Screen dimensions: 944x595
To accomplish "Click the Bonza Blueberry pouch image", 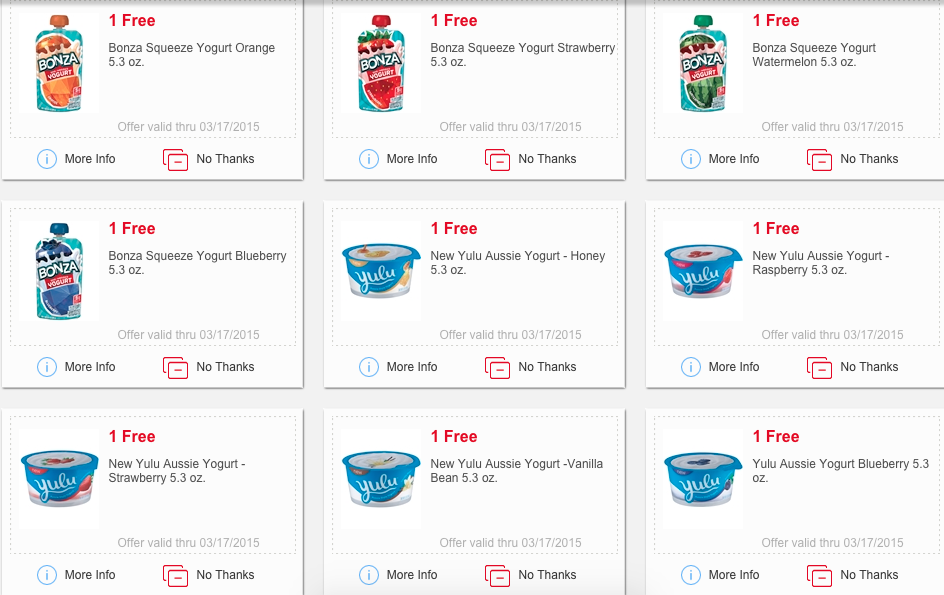I will pos(58,271).
